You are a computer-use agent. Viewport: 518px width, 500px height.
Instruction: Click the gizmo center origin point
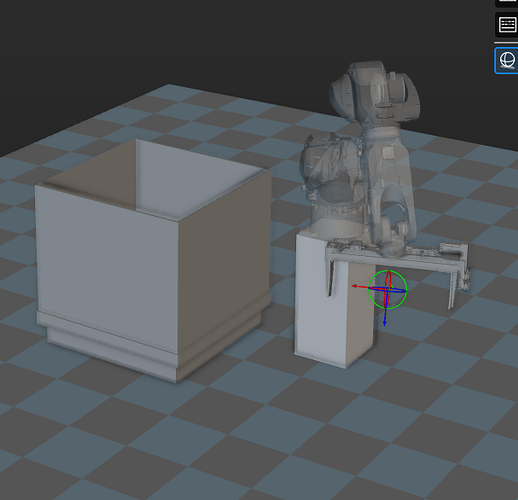pyautogui.click(x=387, y=290)
